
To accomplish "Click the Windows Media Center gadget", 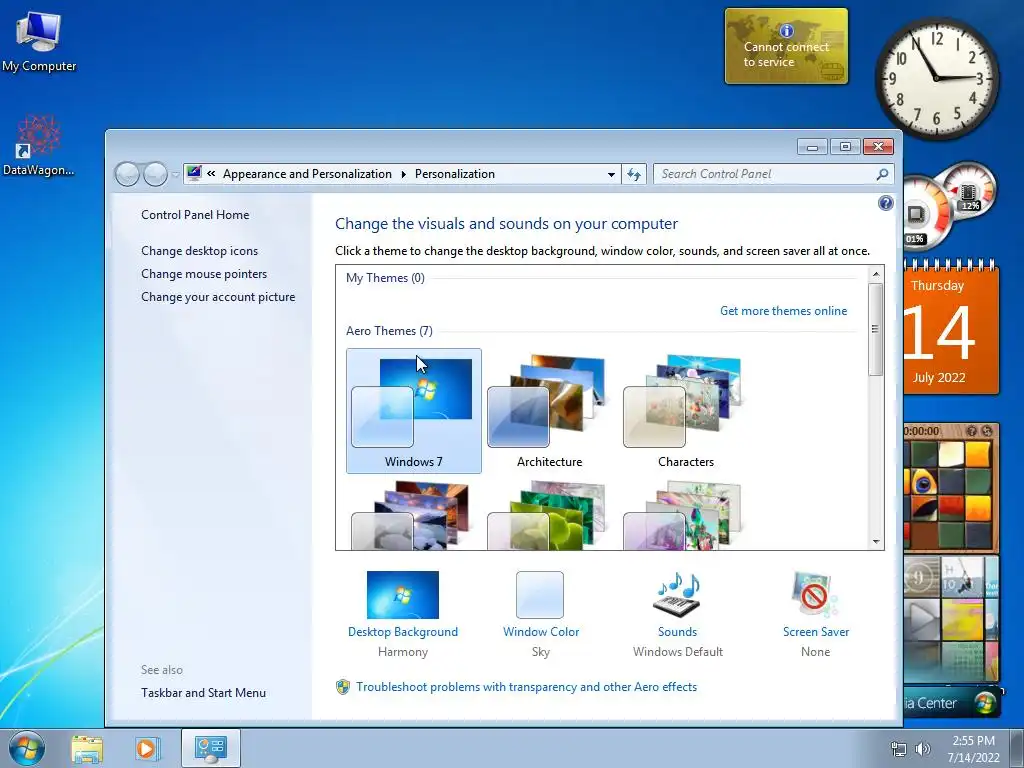I will [x=952, y=703].
